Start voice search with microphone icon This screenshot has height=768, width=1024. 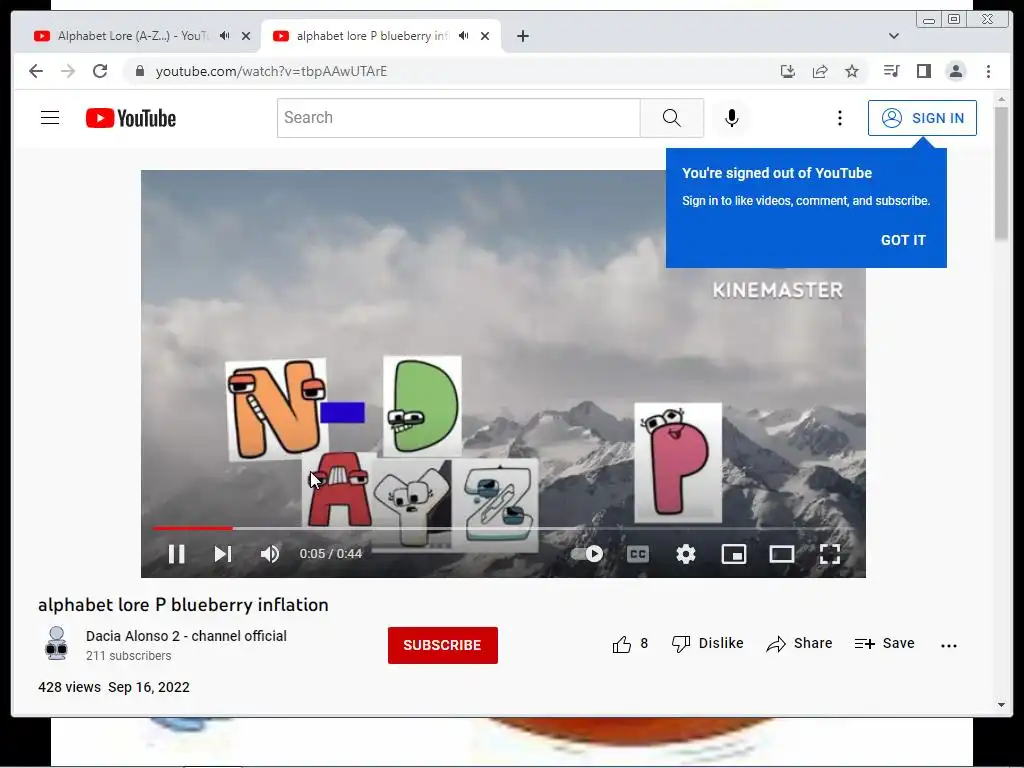(x=731, y=118)
